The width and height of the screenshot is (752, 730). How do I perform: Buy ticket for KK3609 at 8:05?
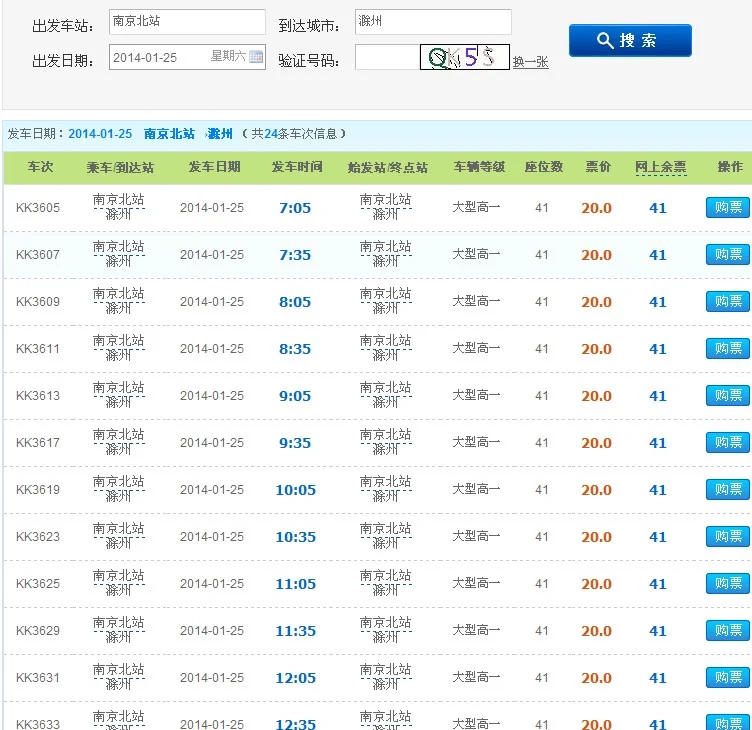[728, 301]
